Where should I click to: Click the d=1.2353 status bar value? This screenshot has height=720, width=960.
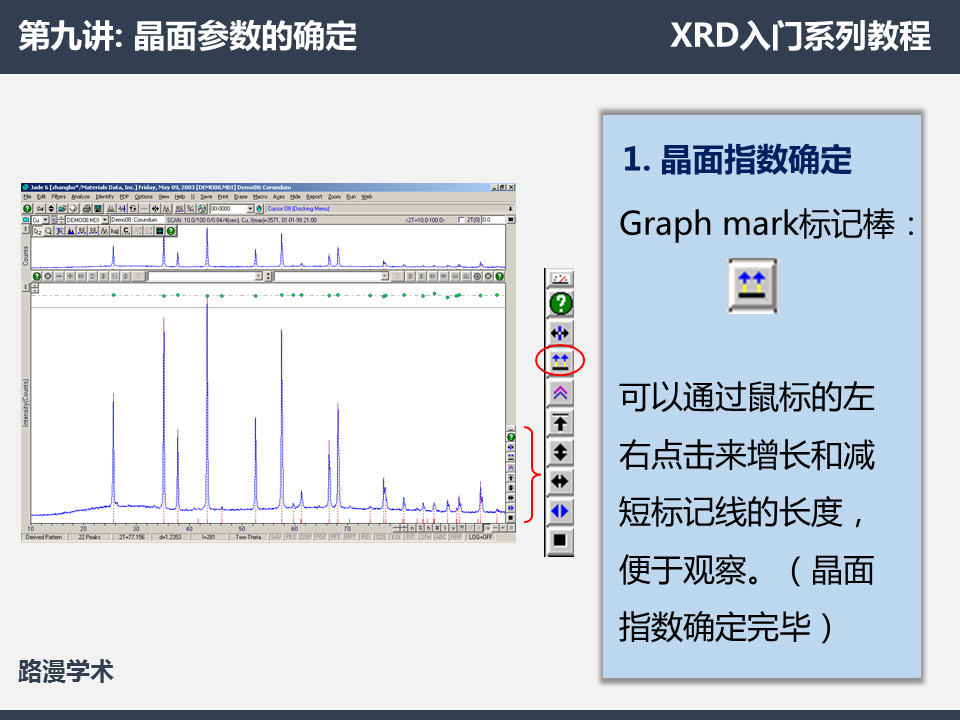click(170, 537)
